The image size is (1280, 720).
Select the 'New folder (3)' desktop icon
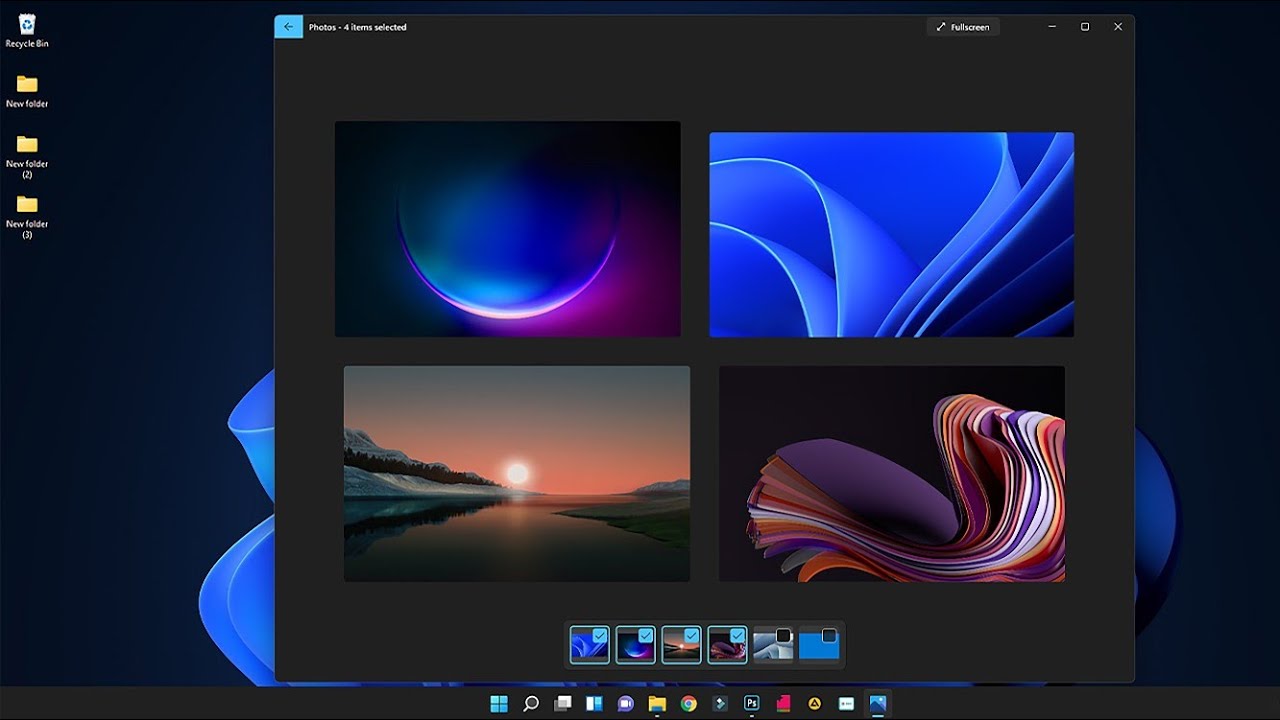(27, 217)
